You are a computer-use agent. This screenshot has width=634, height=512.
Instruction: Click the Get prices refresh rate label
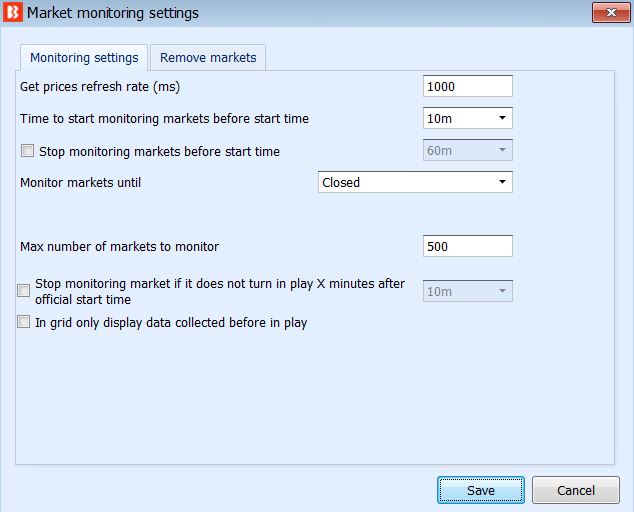tap(100, 87)
